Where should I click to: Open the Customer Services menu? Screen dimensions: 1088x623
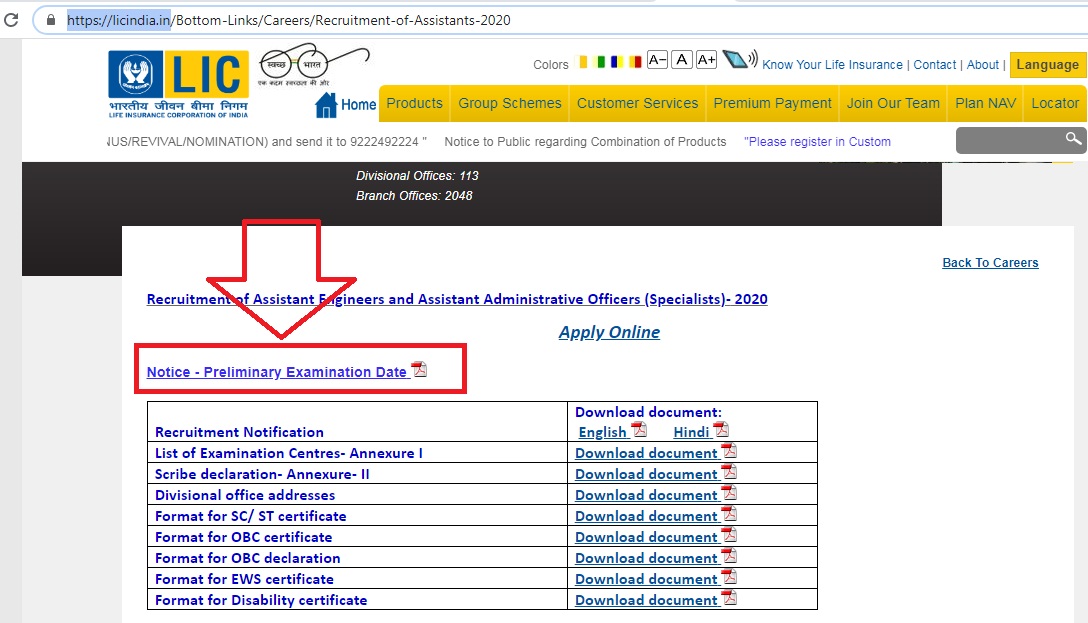click(638, 103)
